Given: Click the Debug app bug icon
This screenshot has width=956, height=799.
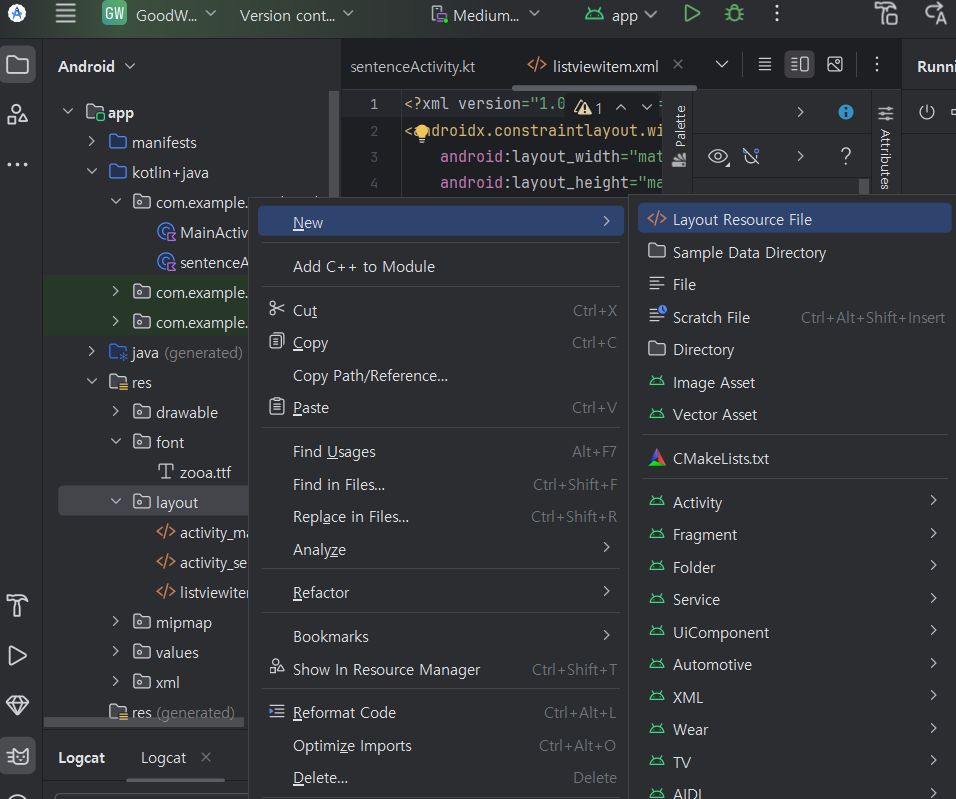Looking at the screenshot, I should pyautogui.click(x=734, y=13).
